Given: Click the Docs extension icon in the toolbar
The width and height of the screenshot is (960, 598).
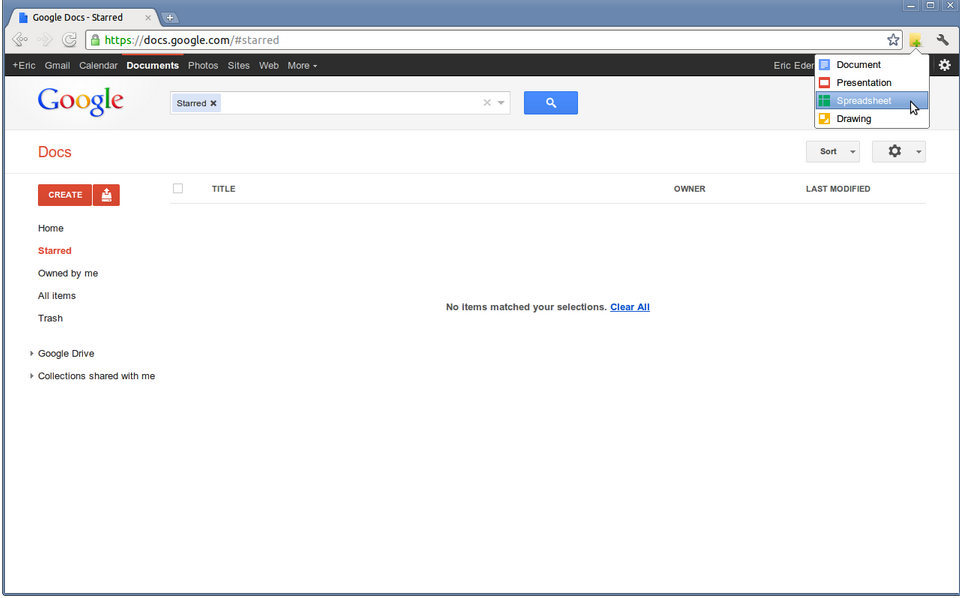Looking at the screenshot, I should [x=915, y=40].
